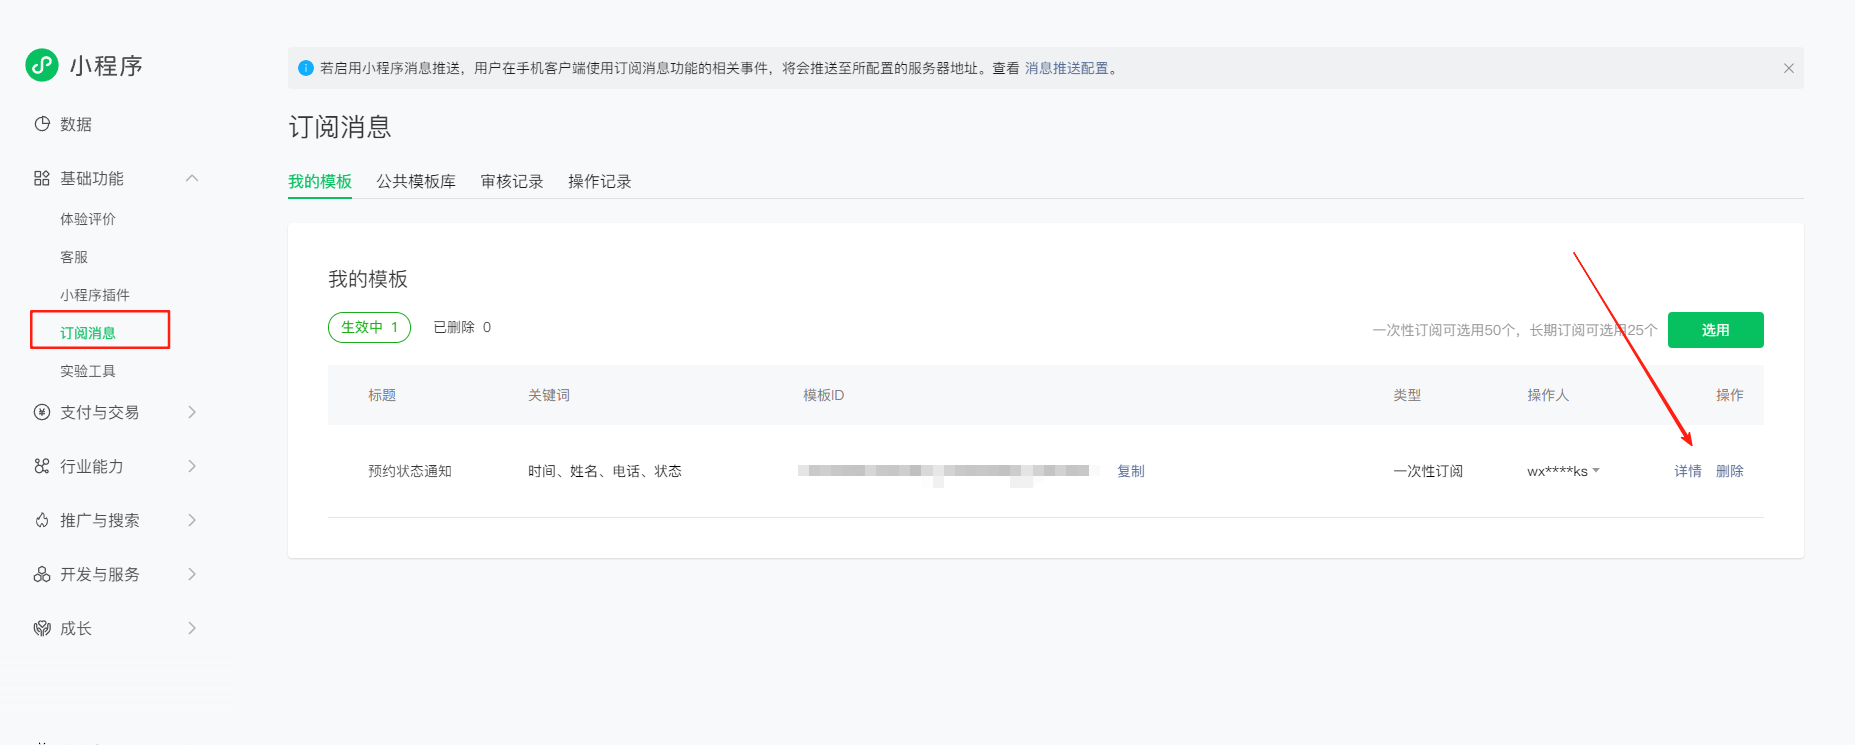The height and width of the screenshot is (745, 1855).
Task: Click the 类型 column header
Action: click(x=1407, y=395)
